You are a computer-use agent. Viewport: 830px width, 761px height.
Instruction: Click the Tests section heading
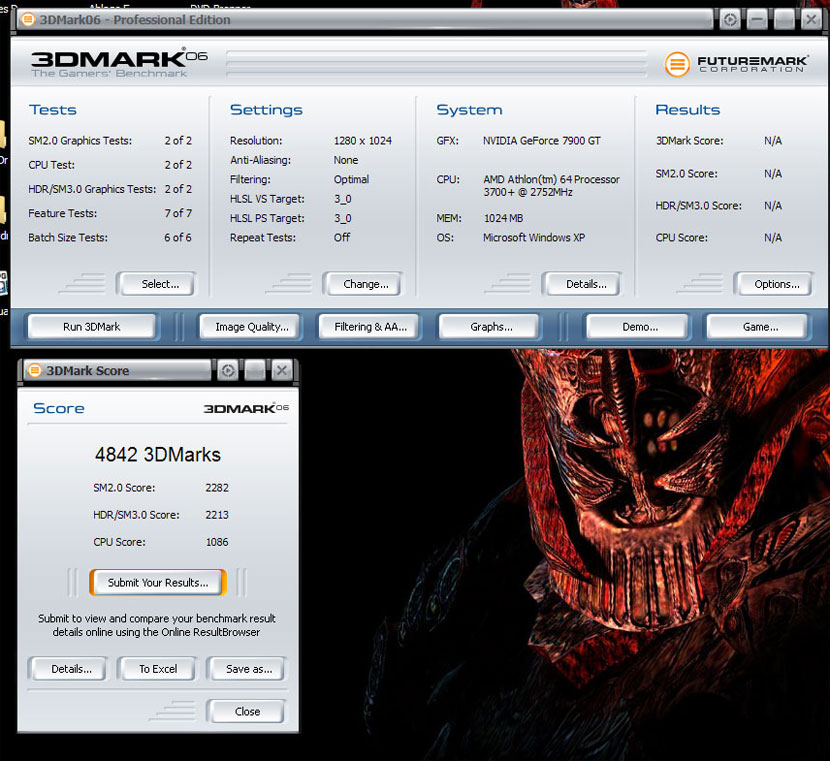pos(52,110)
